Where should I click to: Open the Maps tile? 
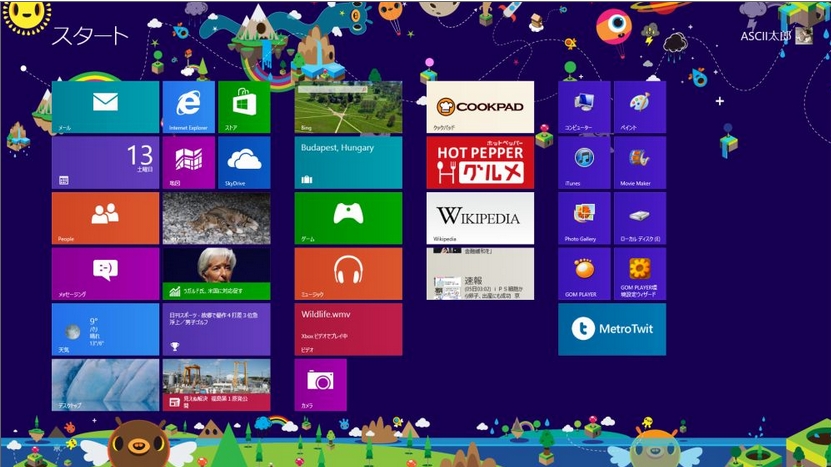pyautogui.click(x=189, y=163)
